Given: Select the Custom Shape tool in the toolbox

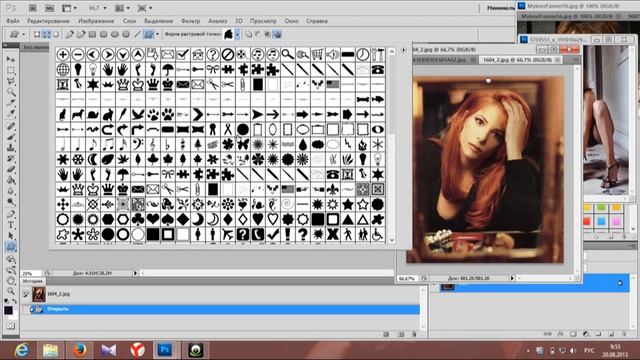Looking at the screenshot, I should (x=11, y=247).
